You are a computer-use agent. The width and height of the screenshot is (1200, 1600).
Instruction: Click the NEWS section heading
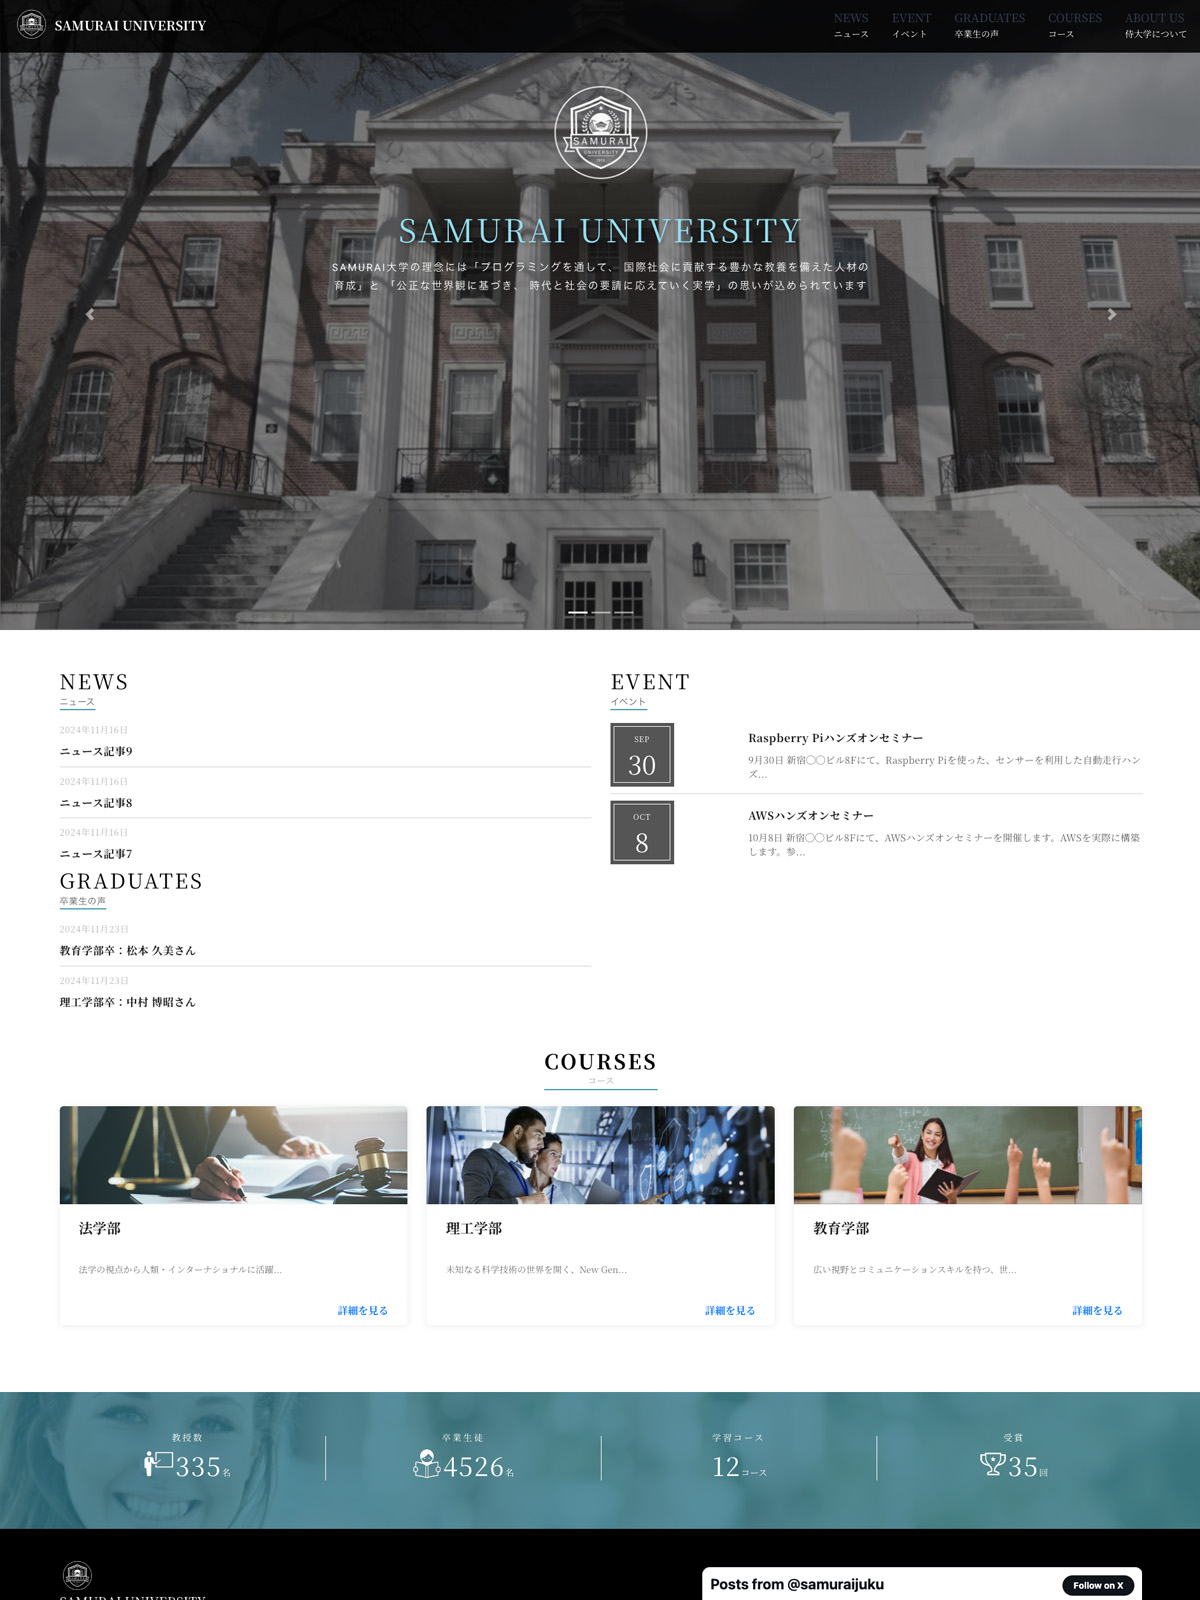94,682
